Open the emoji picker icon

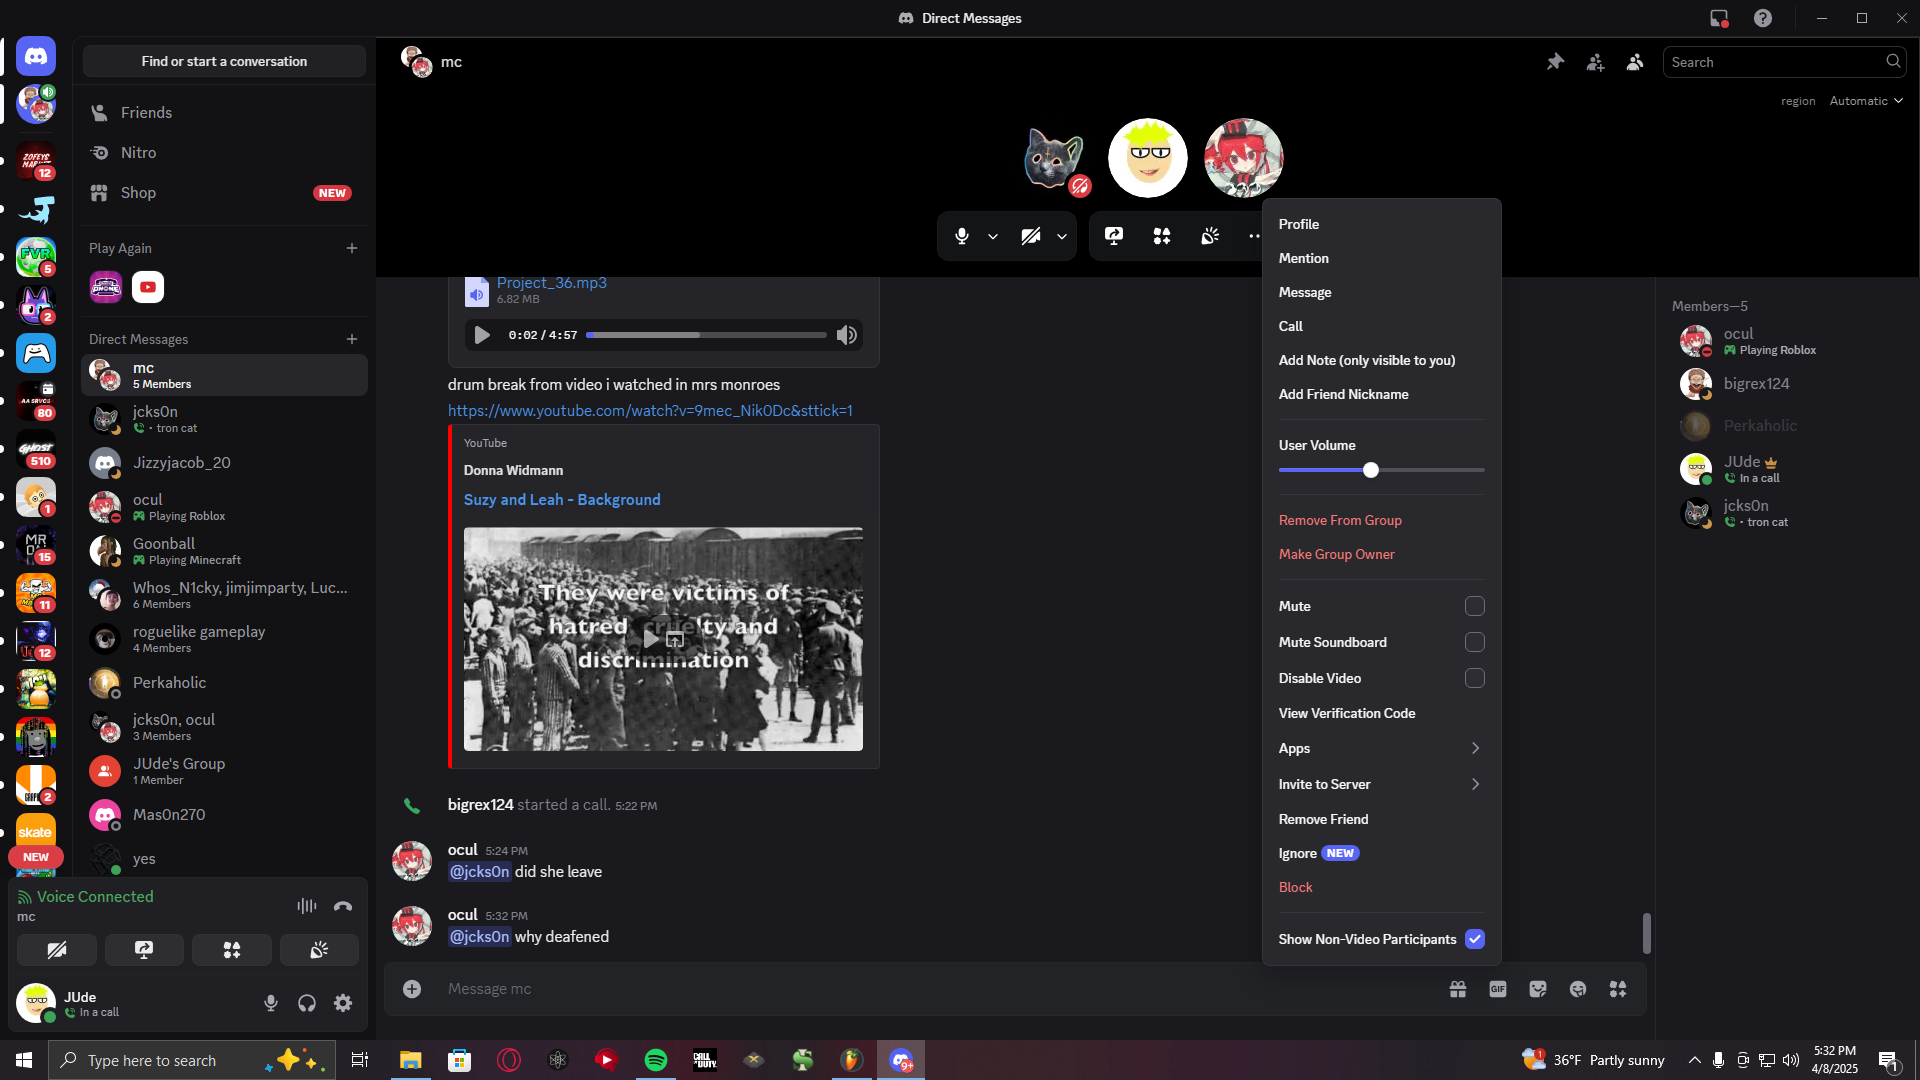[1578, 989]
